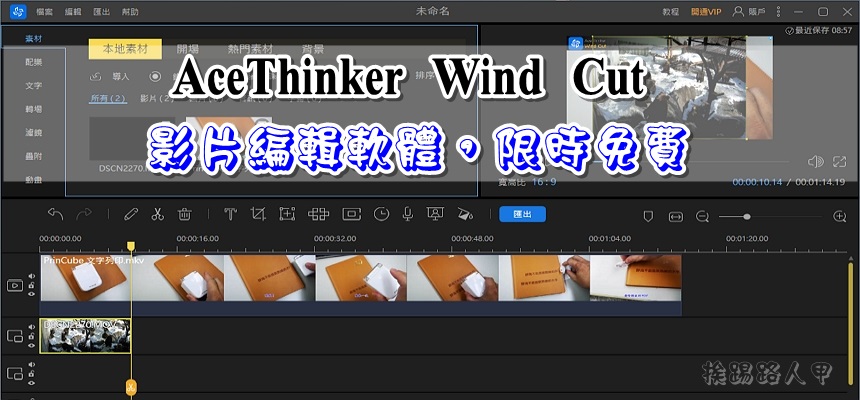Screen dimensions: 860x400
Task: Click the app logo in the title bar
Action: click(18, 12)
